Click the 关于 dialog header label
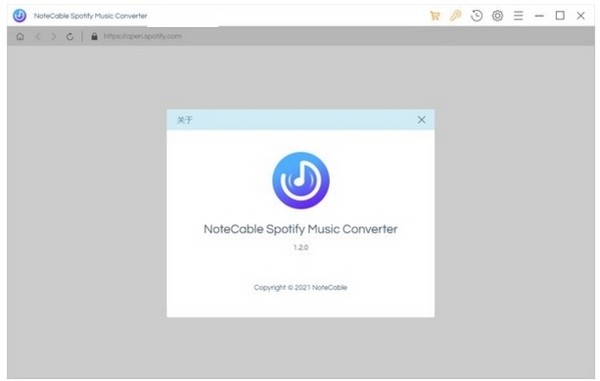 pyautogui.click(x=184, y=120)
